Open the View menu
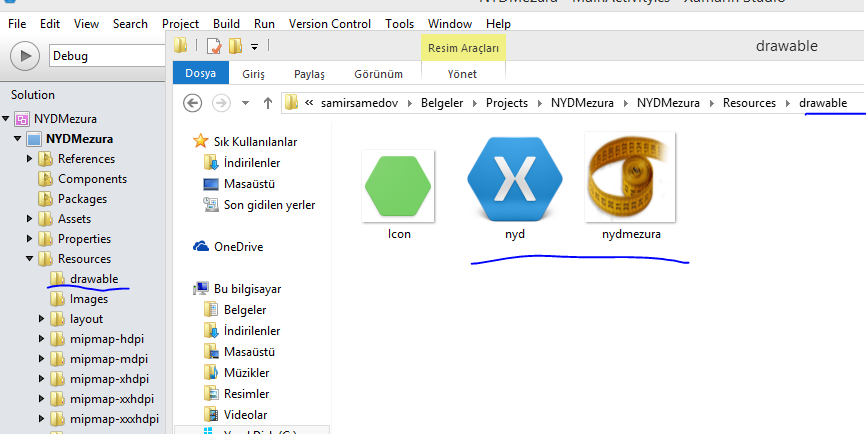Image resolution: width=866 pixels, height=434 pixels. click(x=86, y=24)
